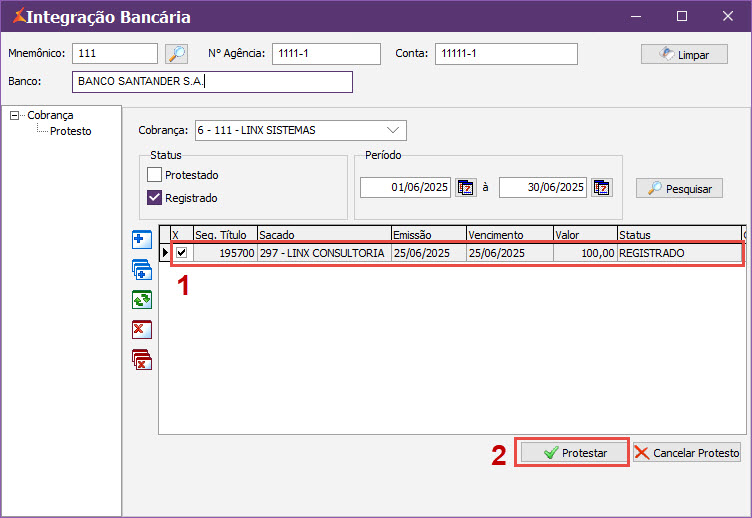The image size is (752, 518).
Task: Click the Protestar button
Action: coord(574,452)
